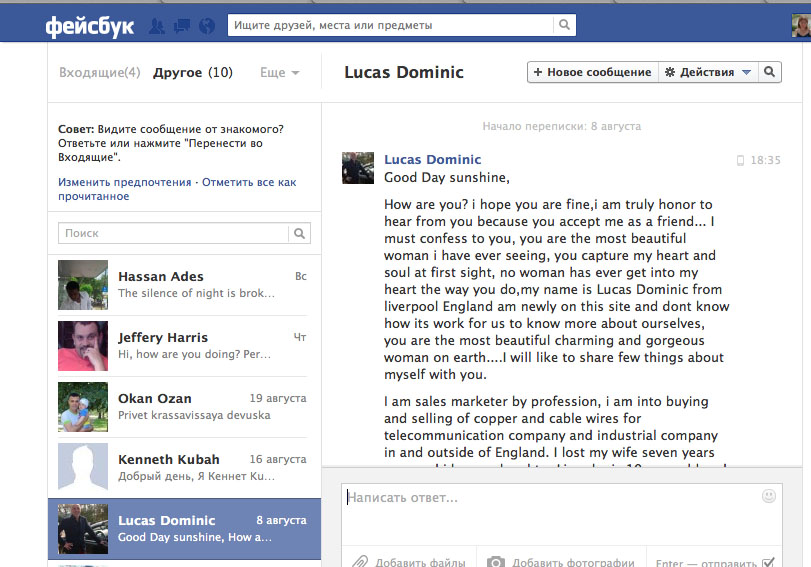Expand the Еще dropdown

(279, 72)
